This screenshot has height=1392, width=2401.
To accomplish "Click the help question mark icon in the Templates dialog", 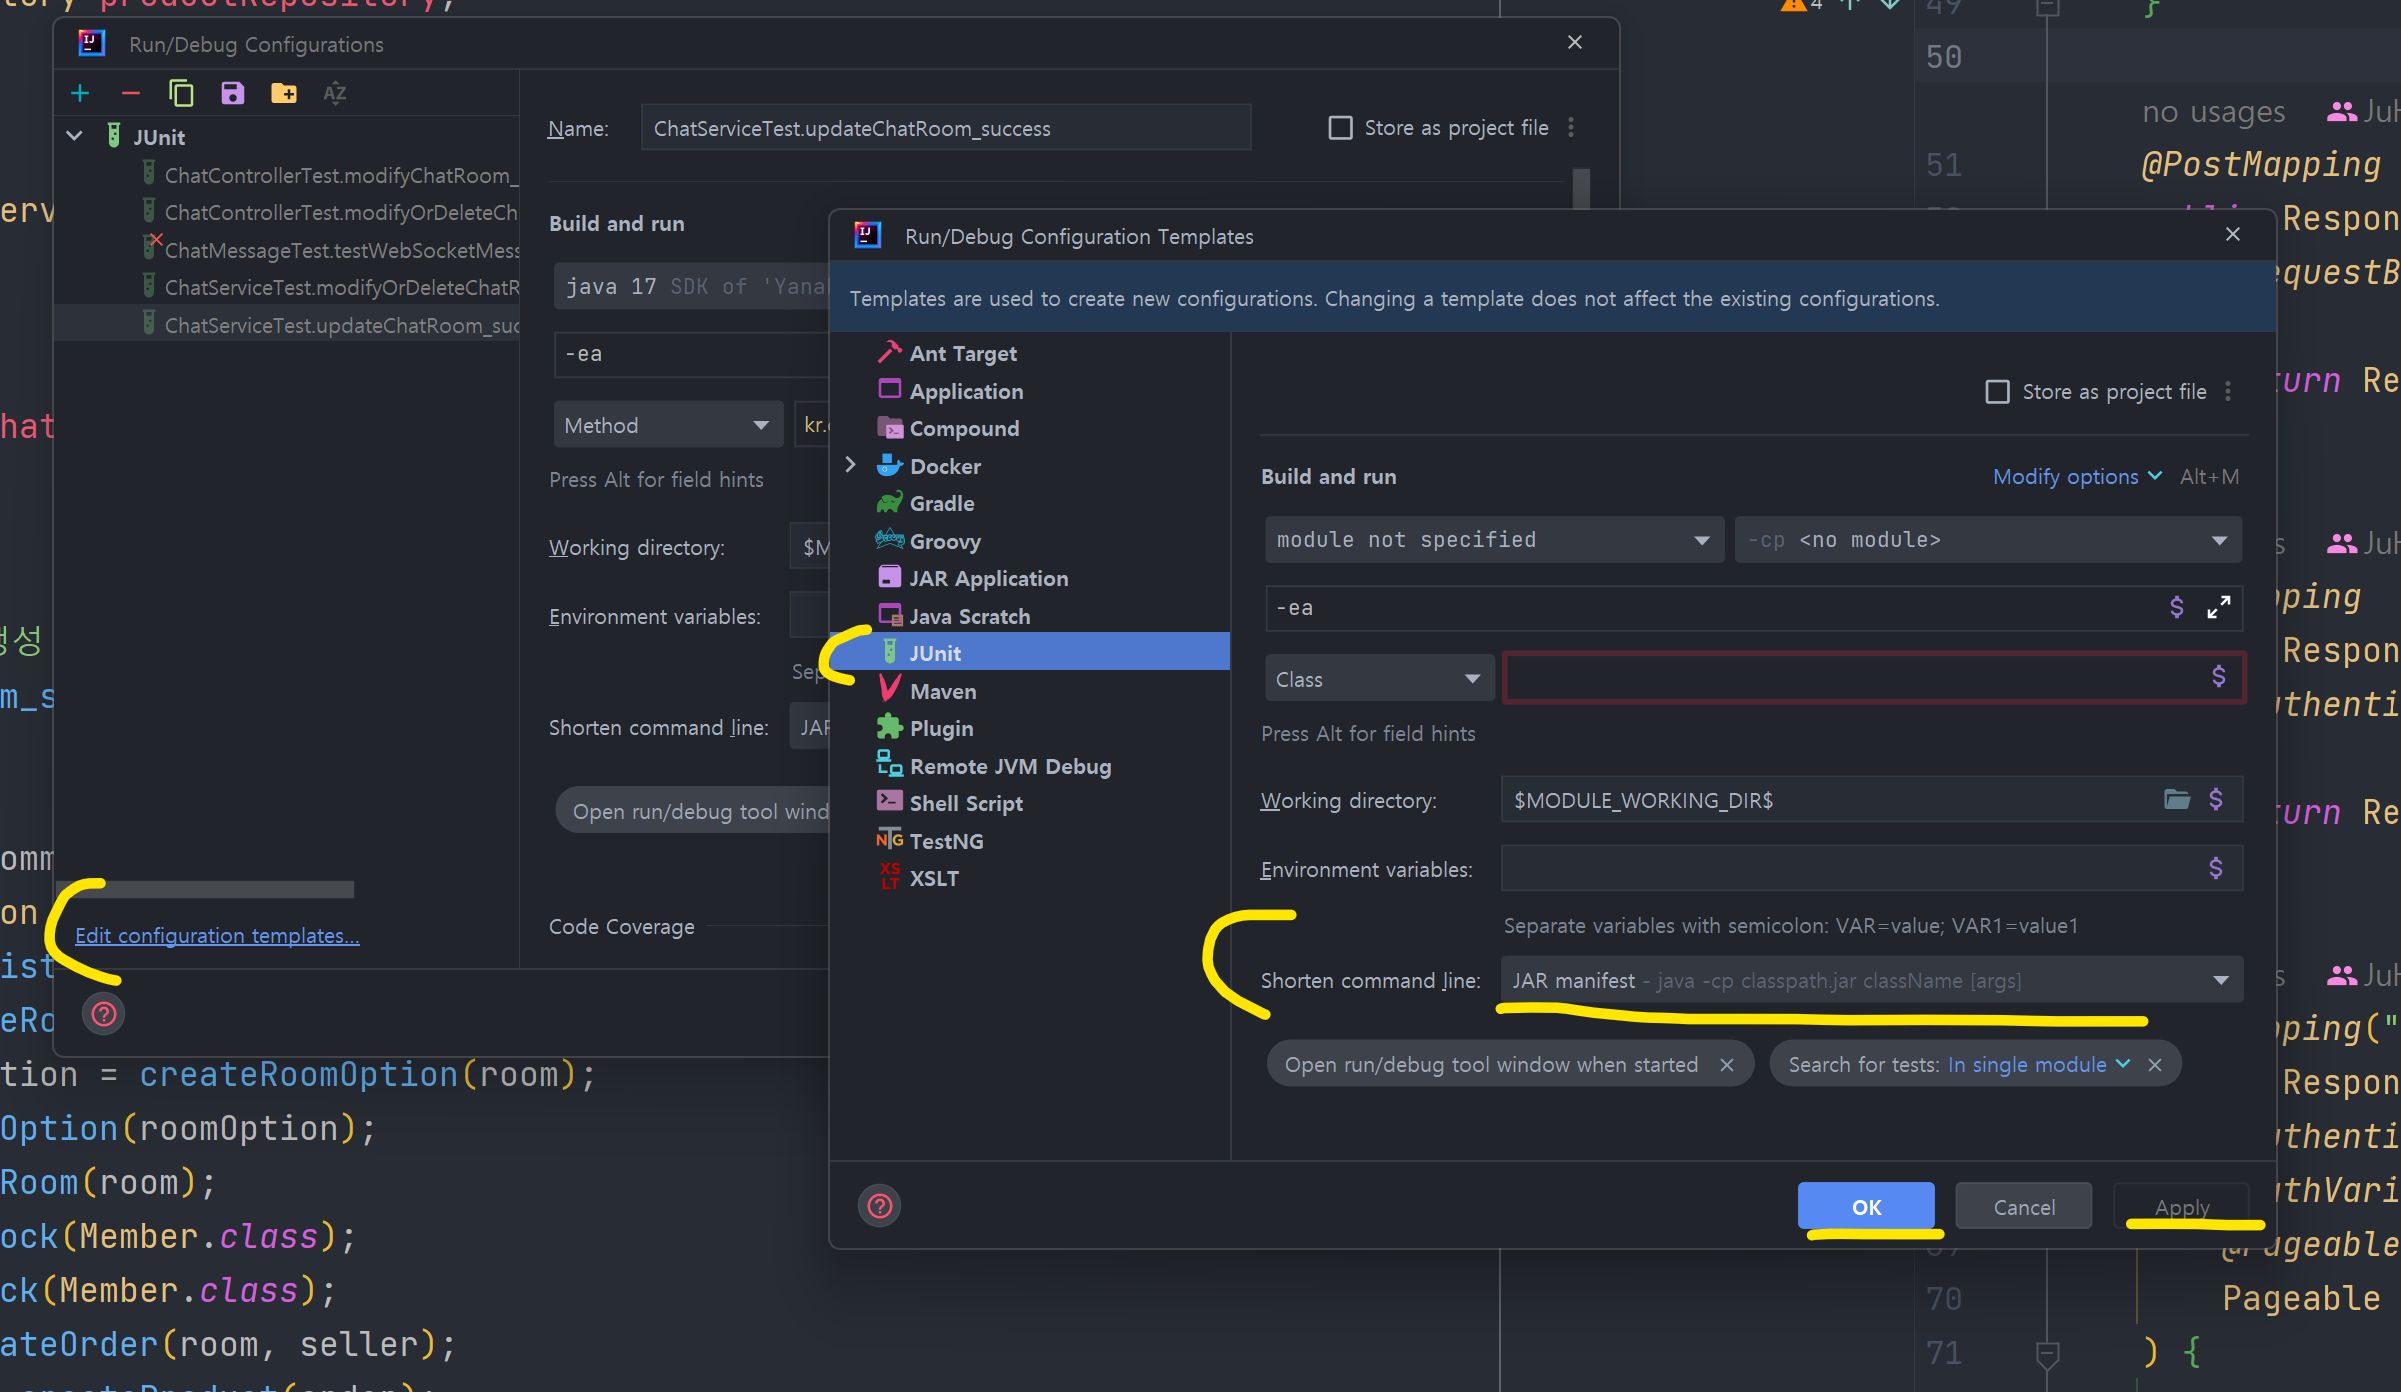I will (x=879, y=1206).
